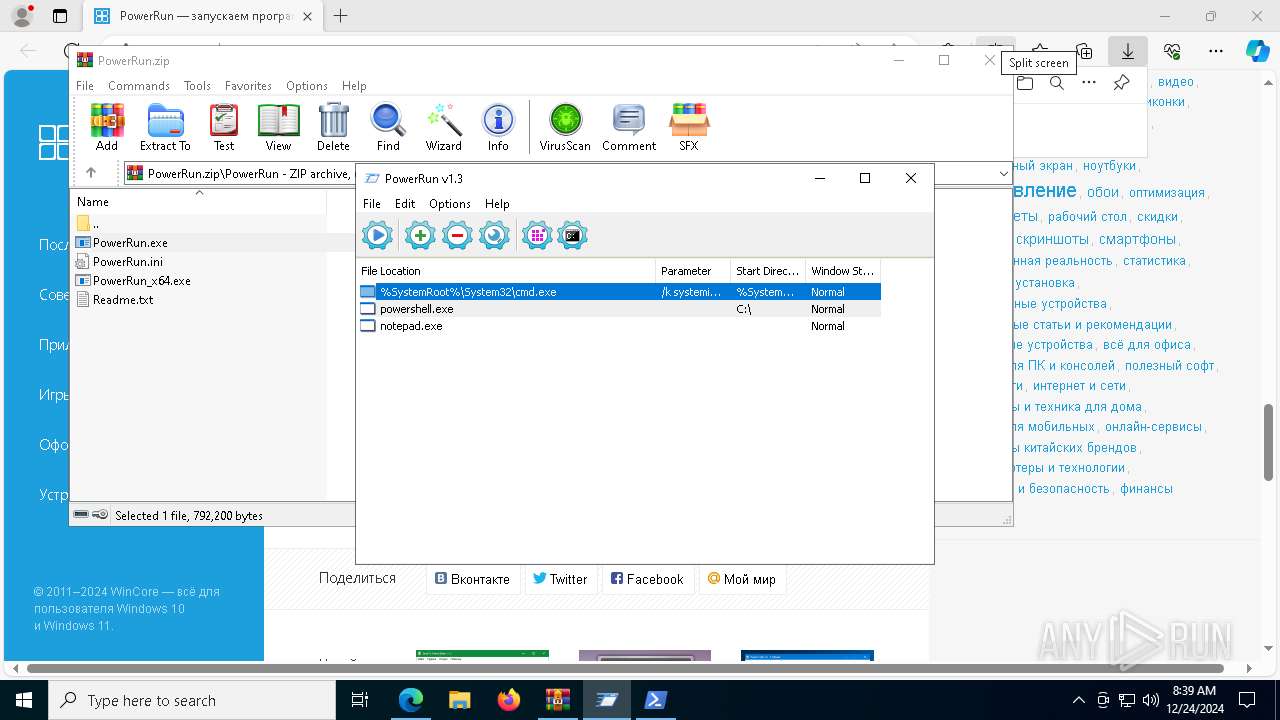Image resolution: width=1280 pixels, height=720 pixels.
Task: Open Copilot icon in Edge
Action: (x=1257, y=50)
